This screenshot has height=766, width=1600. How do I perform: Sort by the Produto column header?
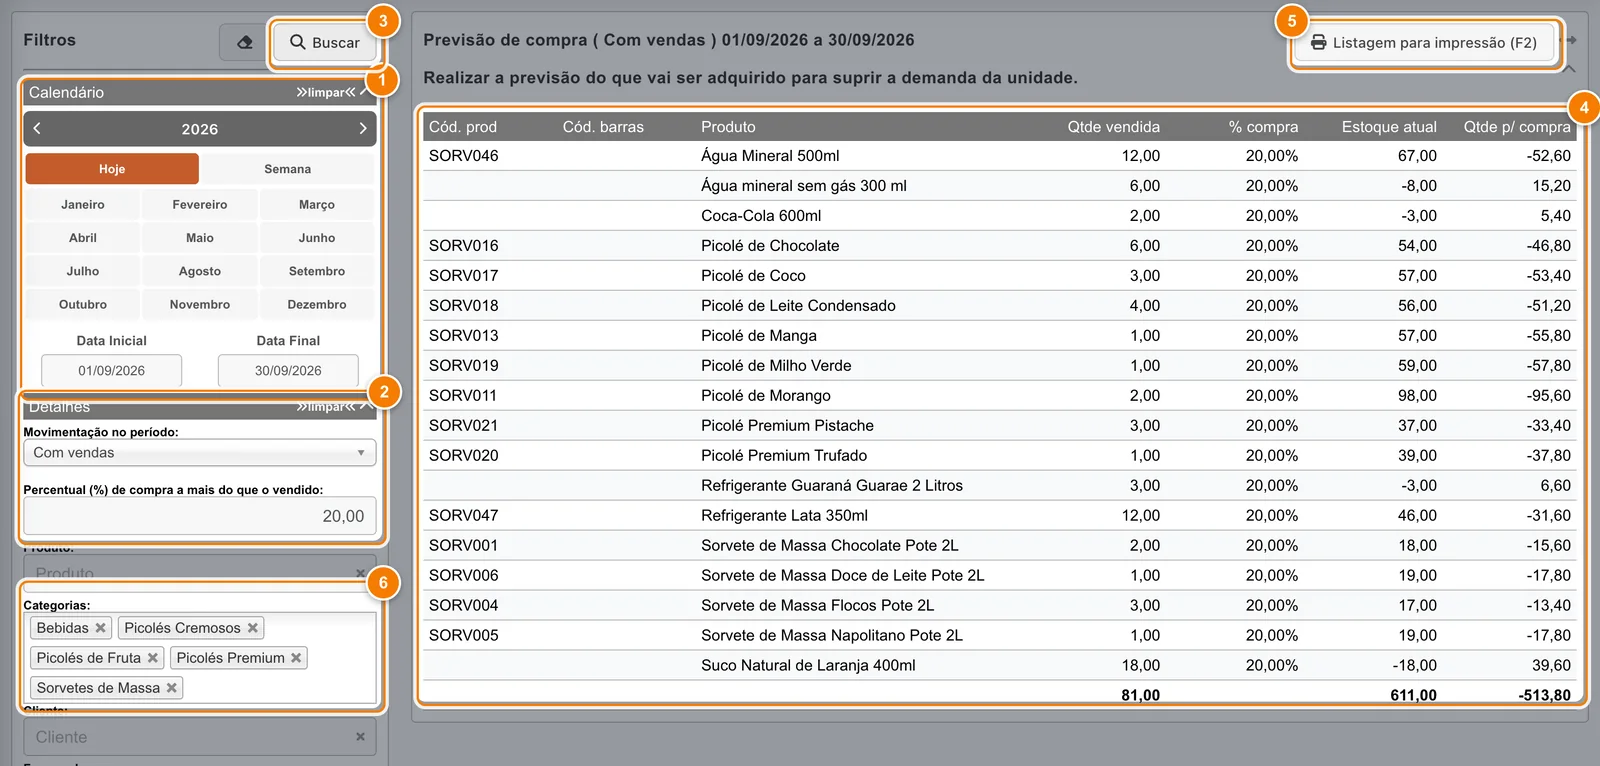[x=728, y=127]
